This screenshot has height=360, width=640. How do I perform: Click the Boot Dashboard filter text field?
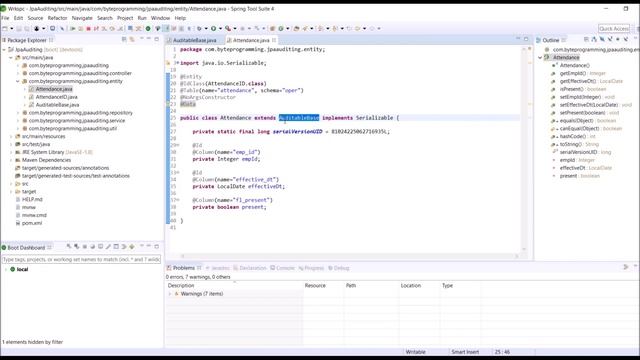[81, 260]
